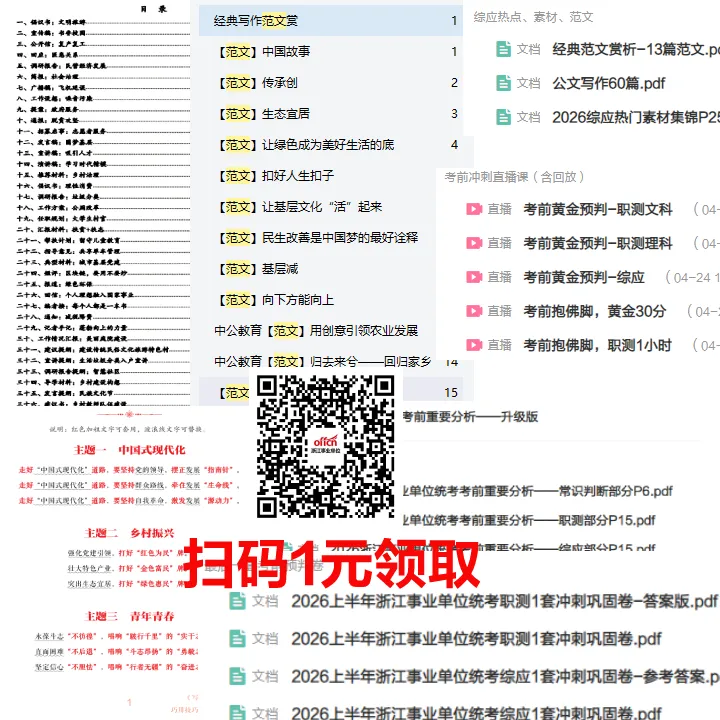This screenshot has width=720, height=720.
Task: Open live class 考前黄金预判-综应
Action: (x=584, y=277)
